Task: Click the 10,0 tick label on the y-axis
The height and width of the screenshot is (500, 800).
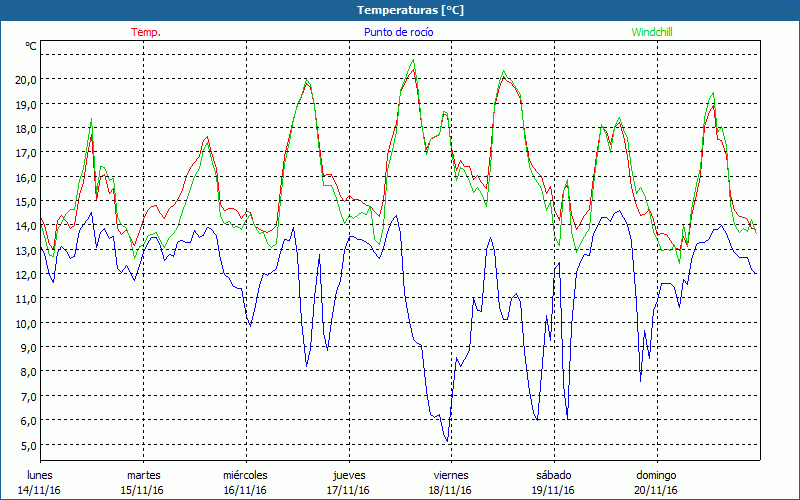Action: (26, 323)
